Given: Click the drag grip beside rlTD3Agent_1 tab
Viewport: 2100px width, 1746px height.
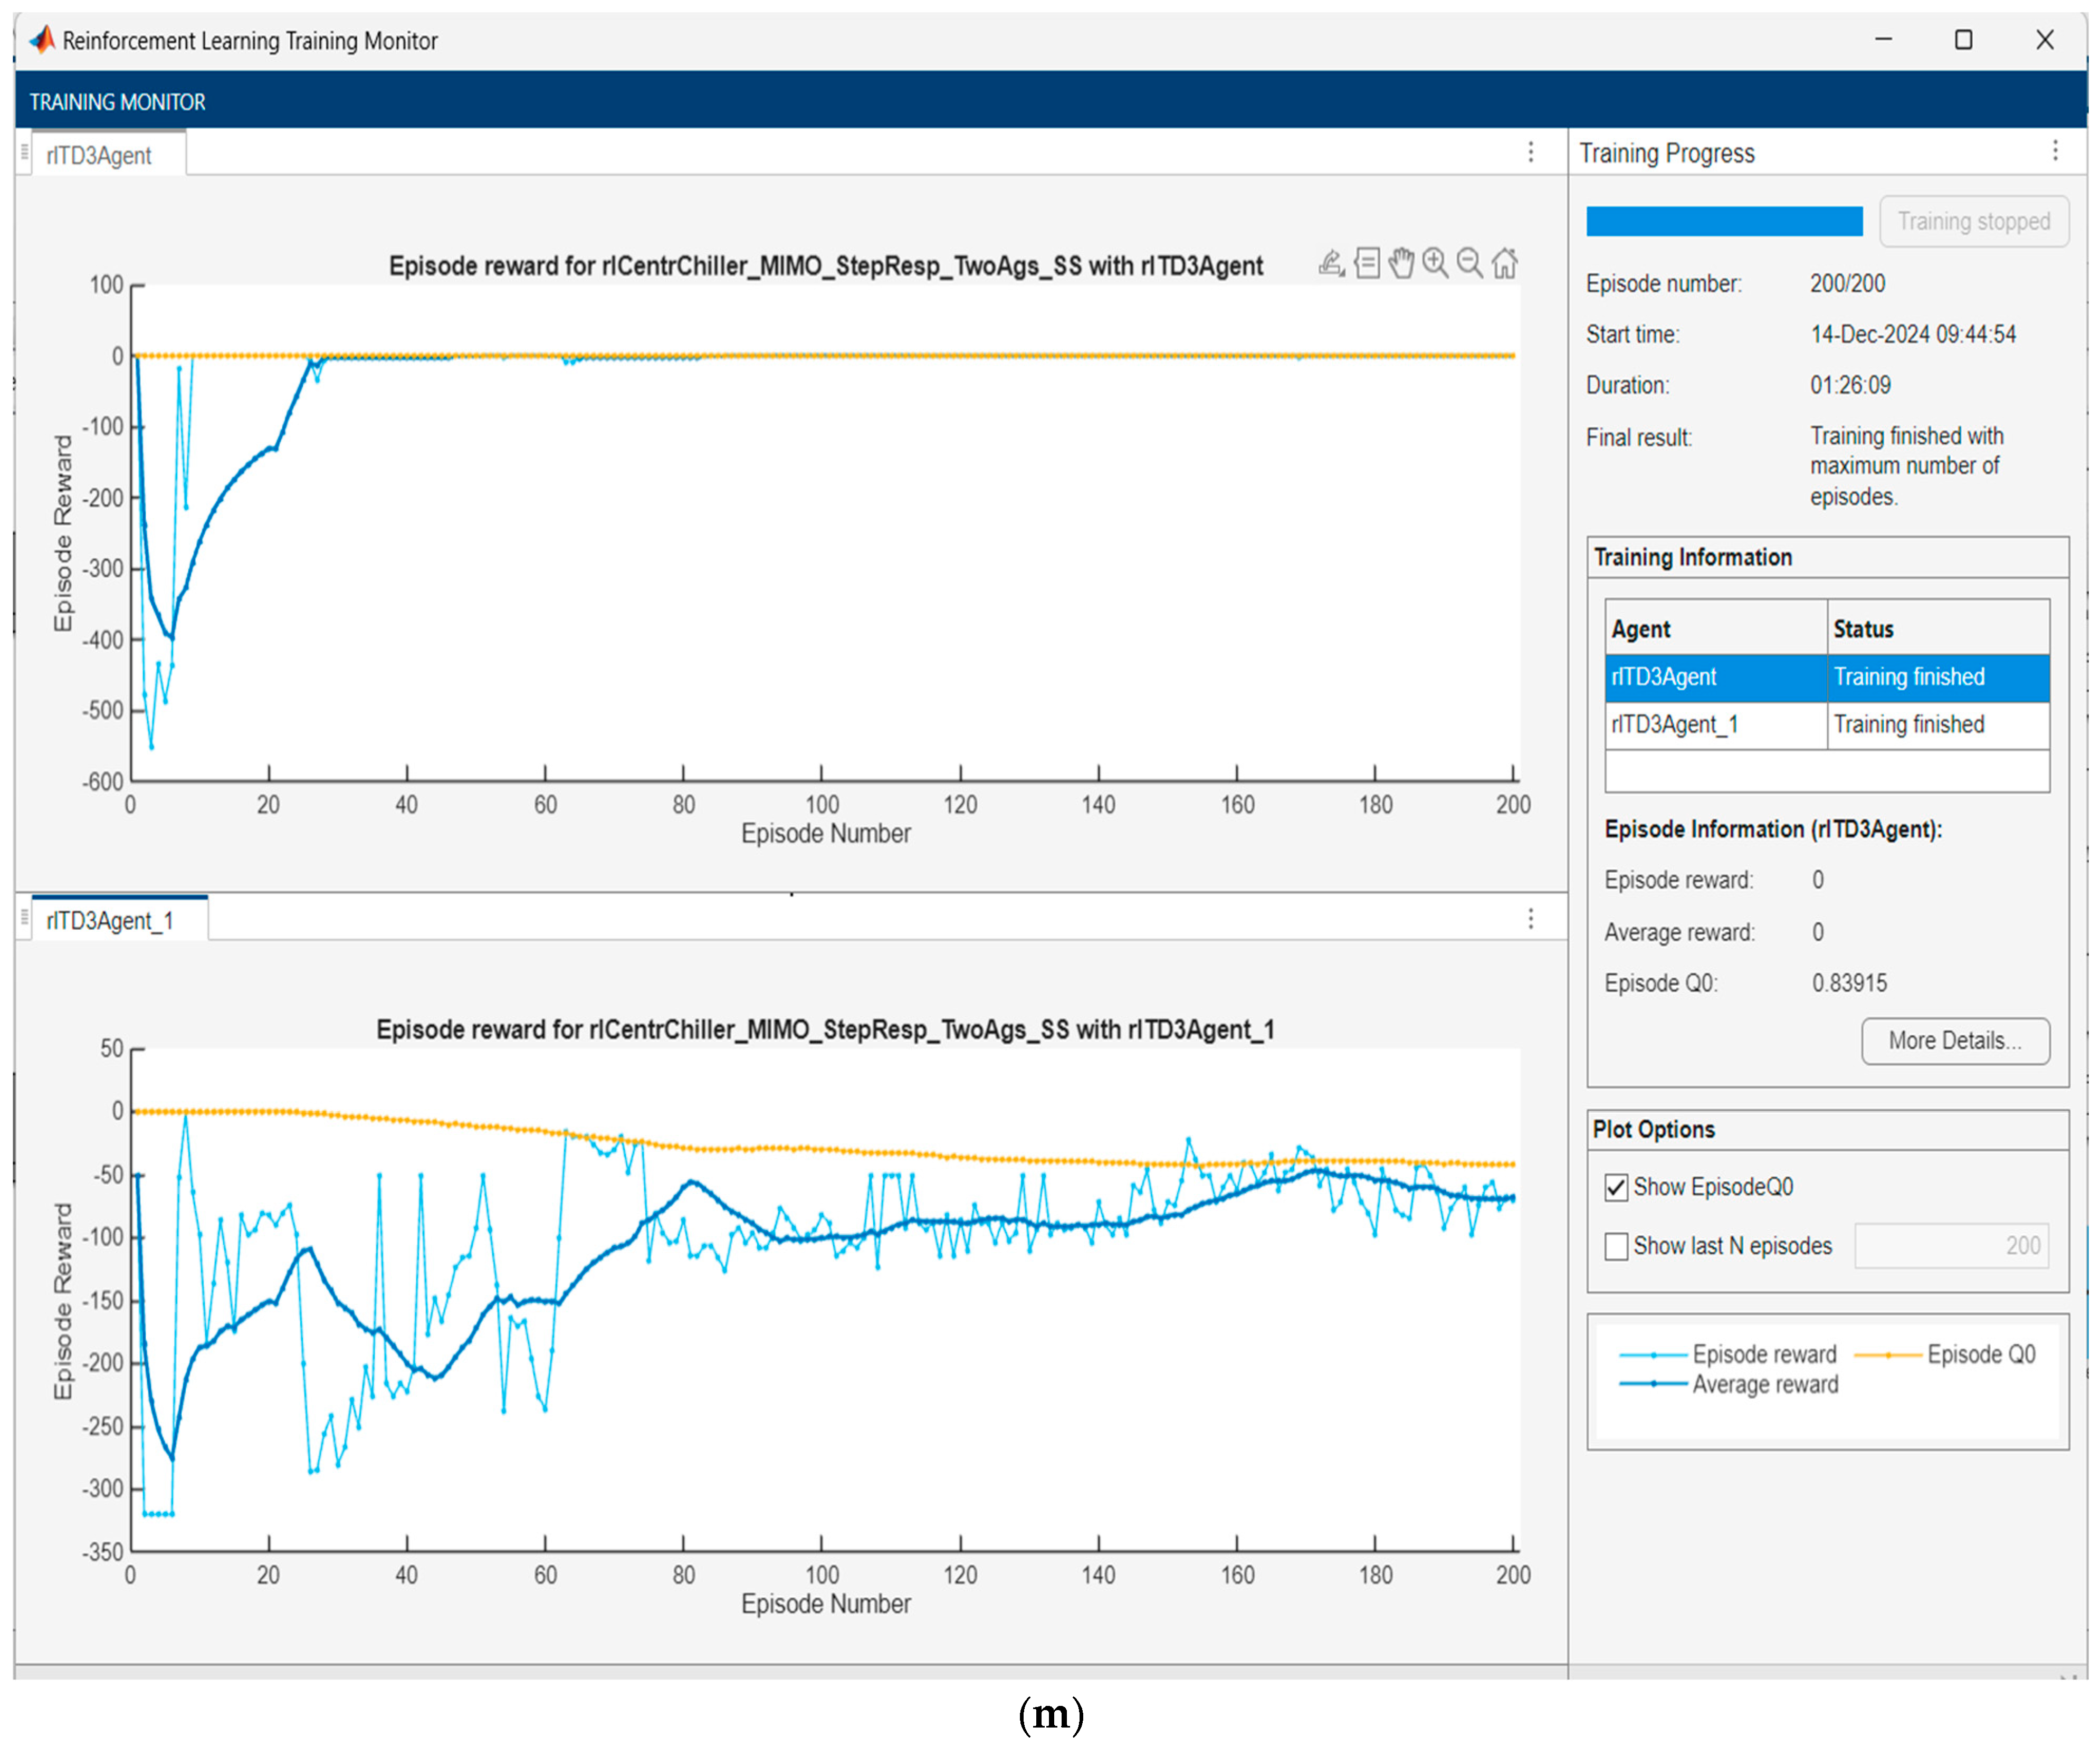Looking at the screenshot, I should coord(24,918).
